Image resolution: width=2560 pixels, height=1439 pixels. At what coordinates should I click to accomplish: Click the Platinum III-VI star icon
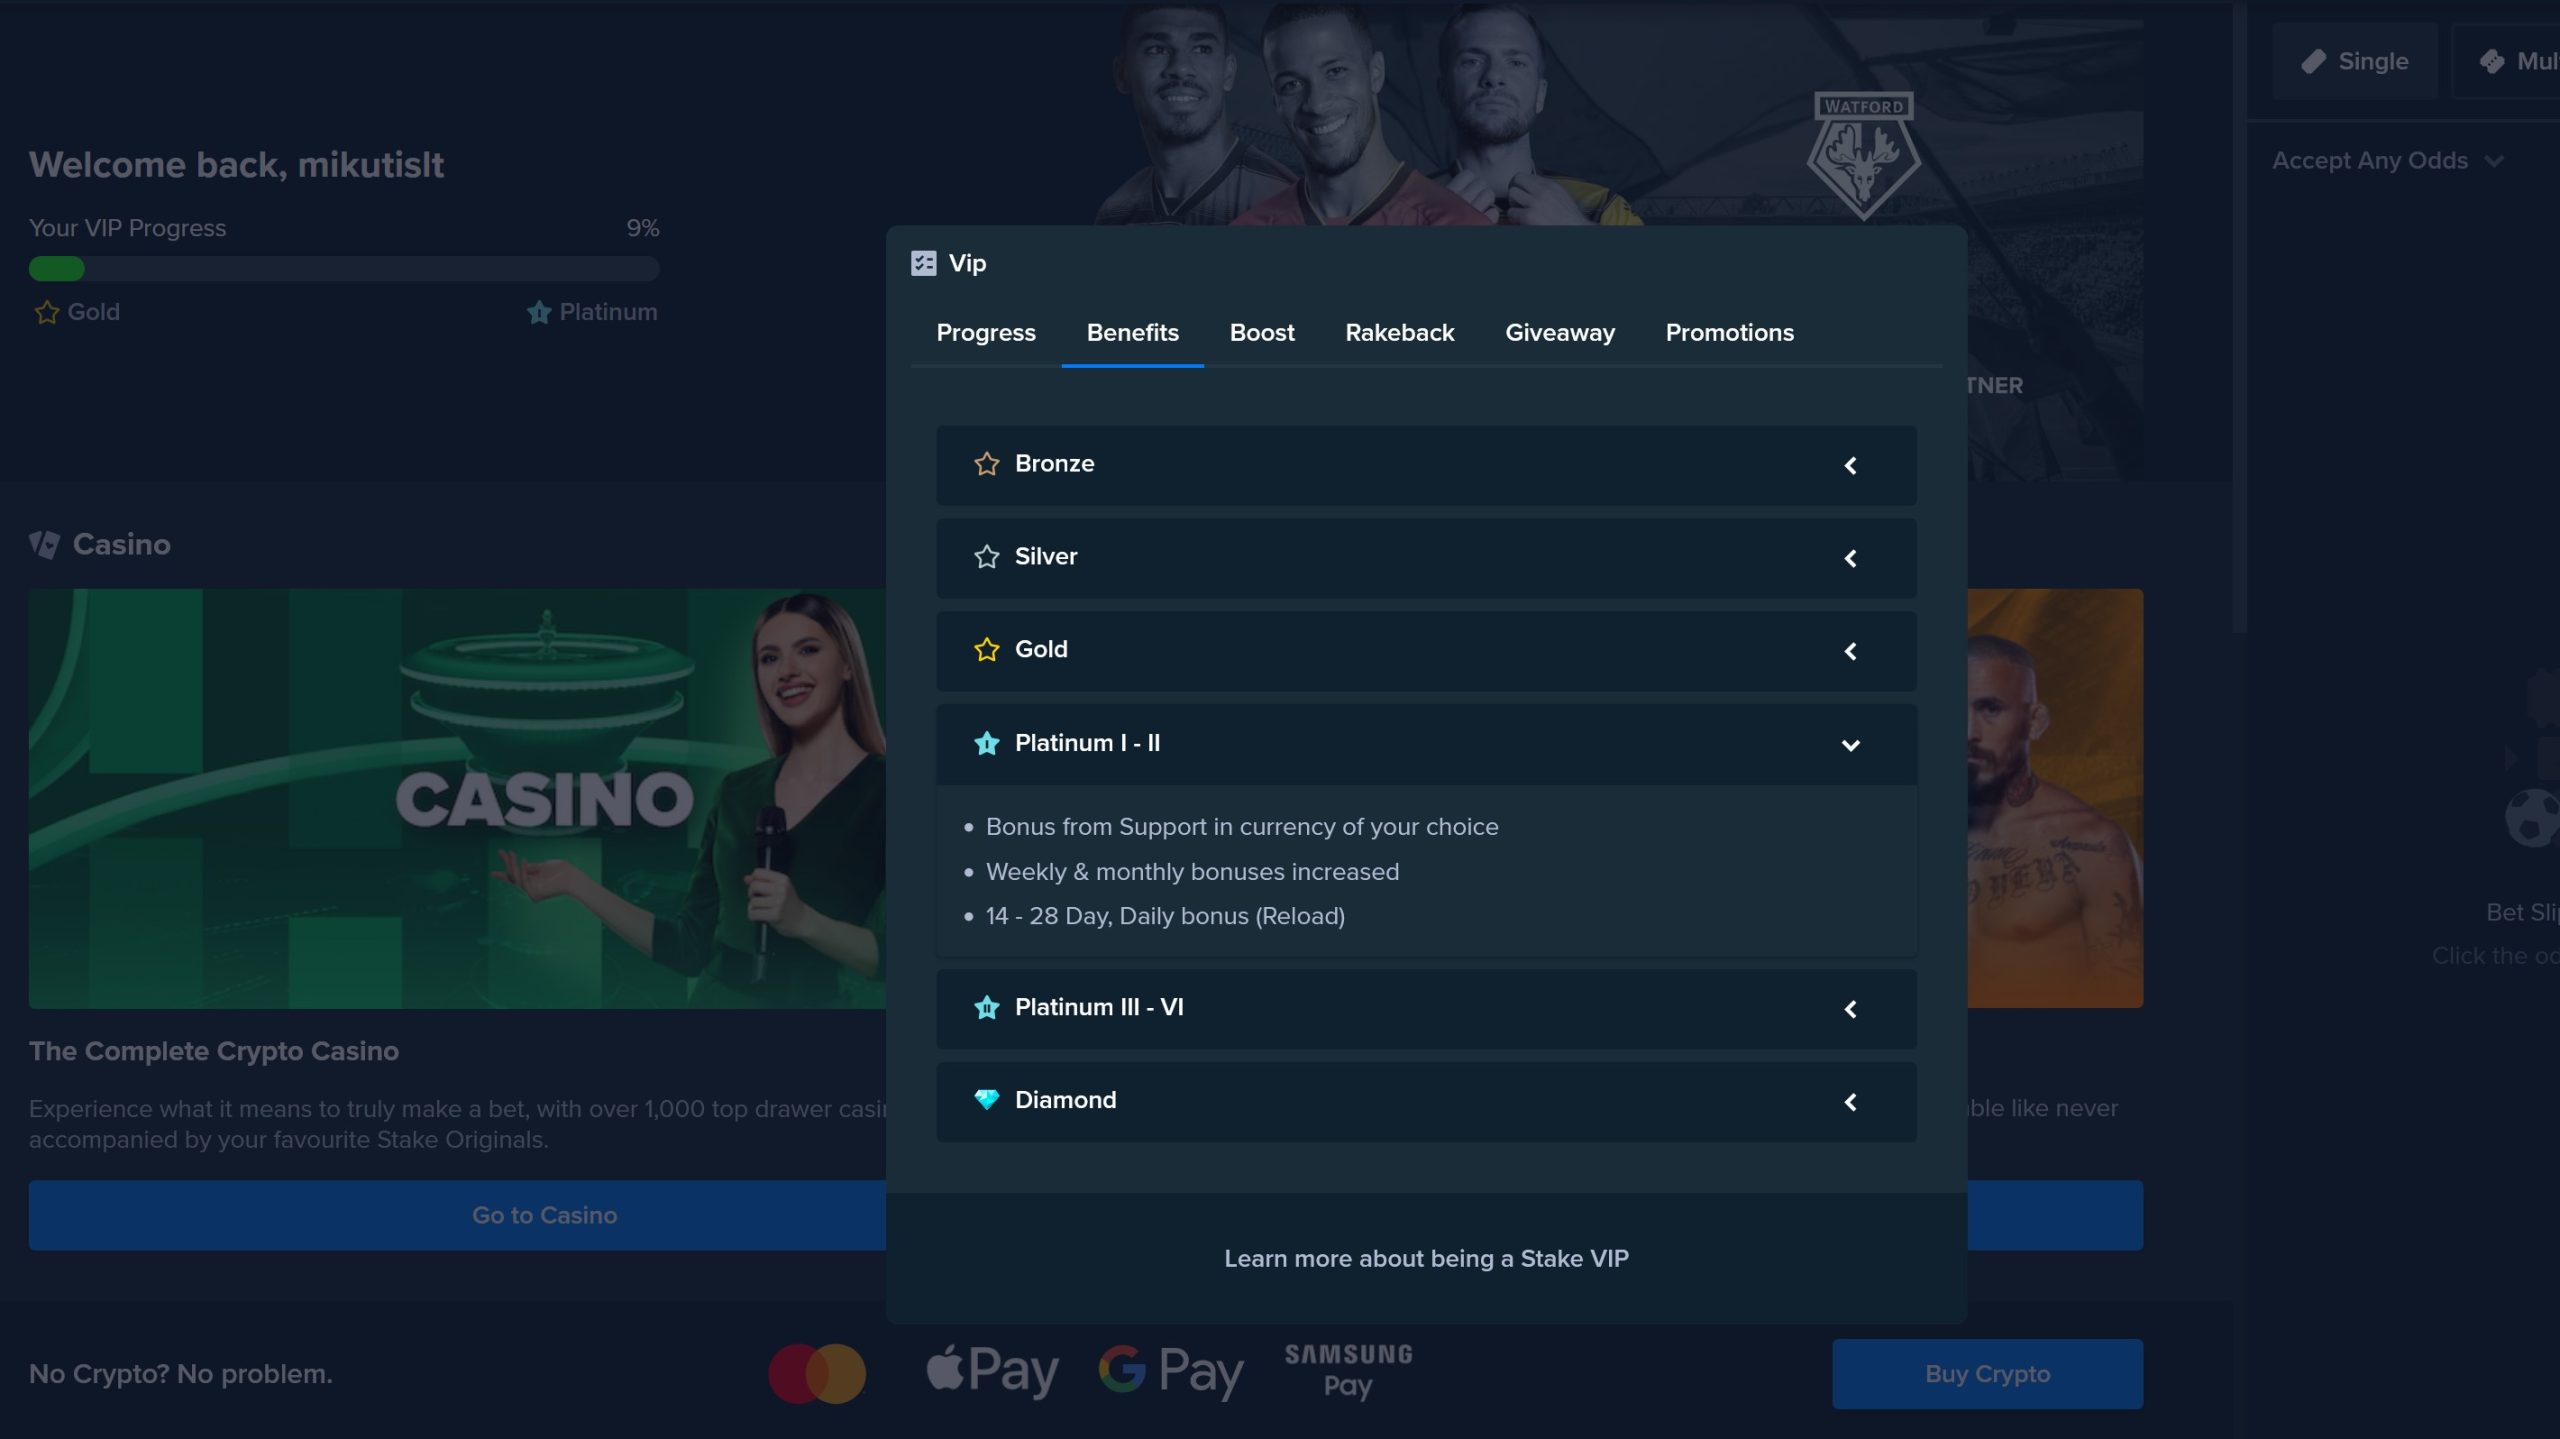pyautogui.click(x=986, y=1006)
